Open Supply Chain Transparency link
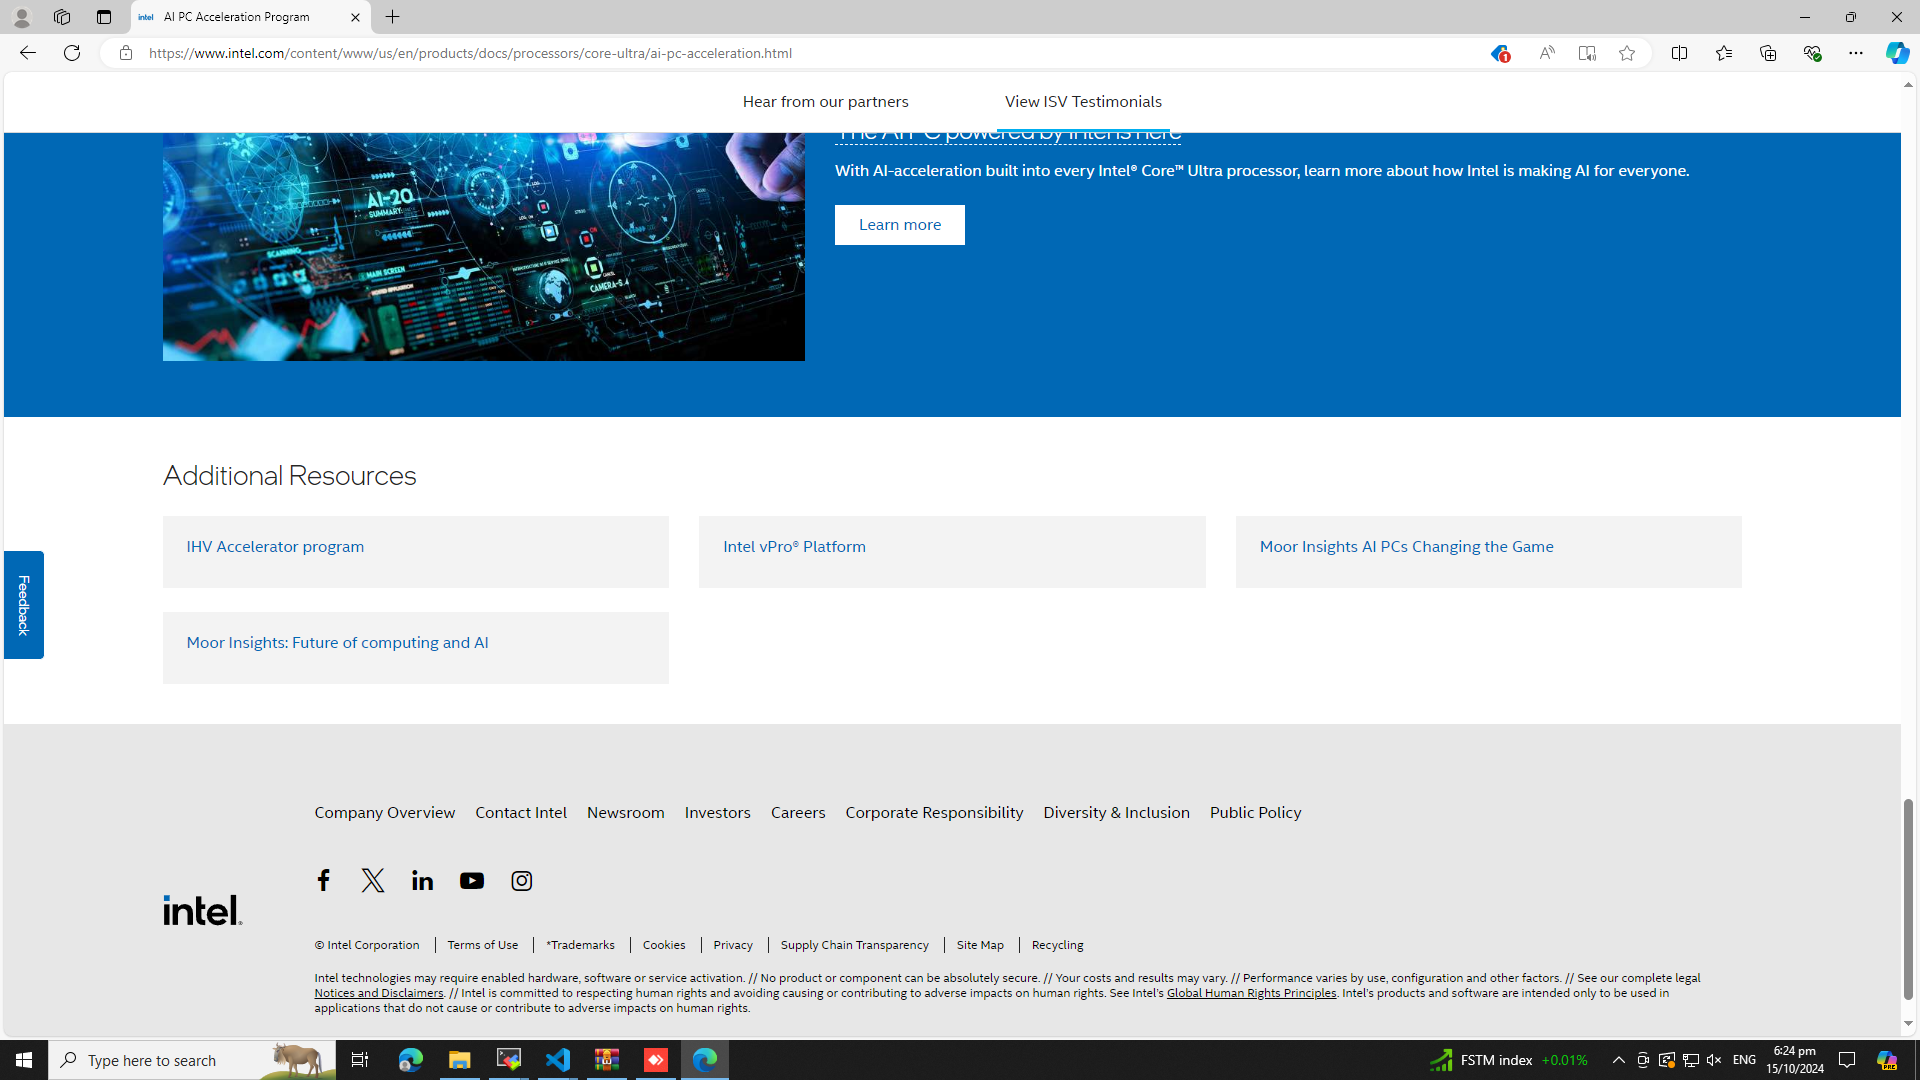Viewport: 1920px width, 1080px height. (x=855, y=945)
